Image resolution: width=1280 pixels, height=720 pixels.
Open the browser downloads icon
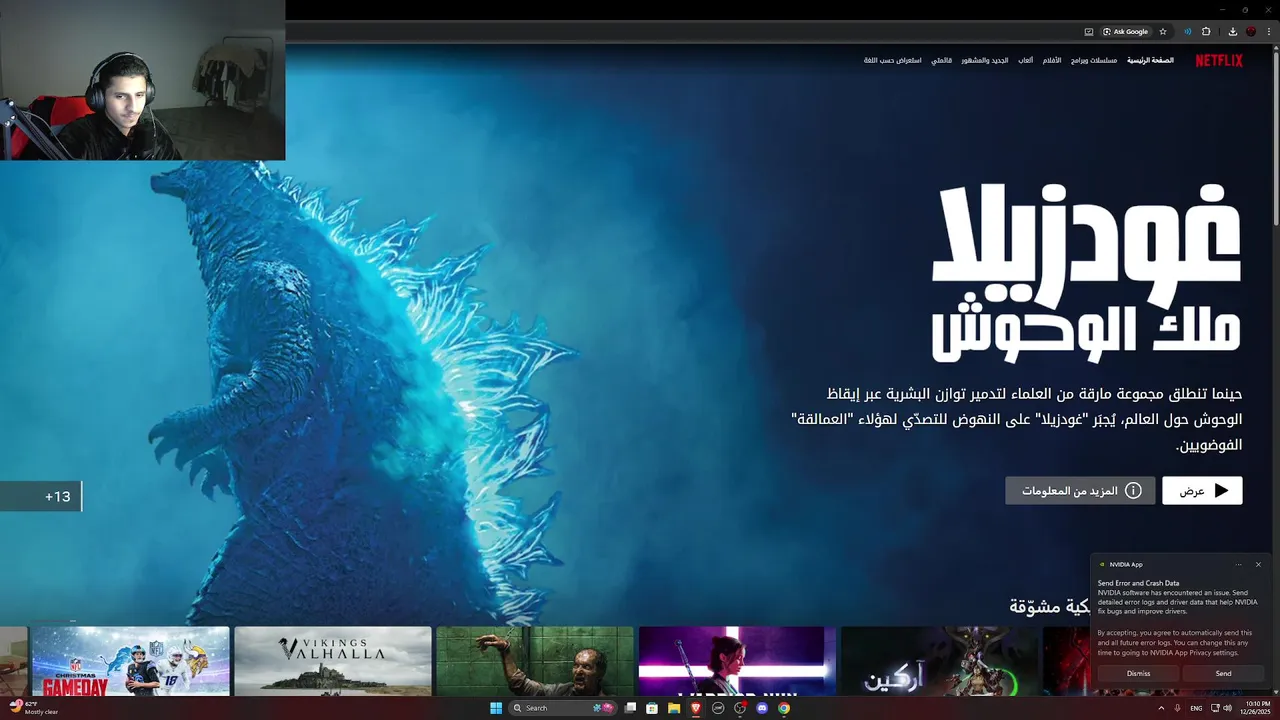(x=1233, y=32)
